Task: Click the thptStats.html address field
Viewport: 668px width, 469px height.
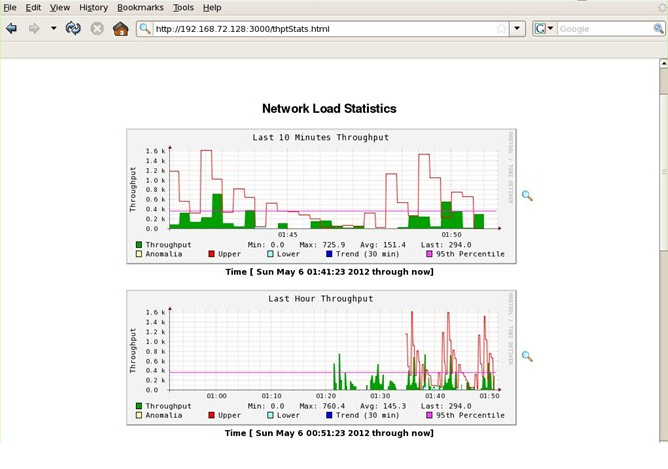Action: click(324, 29)
